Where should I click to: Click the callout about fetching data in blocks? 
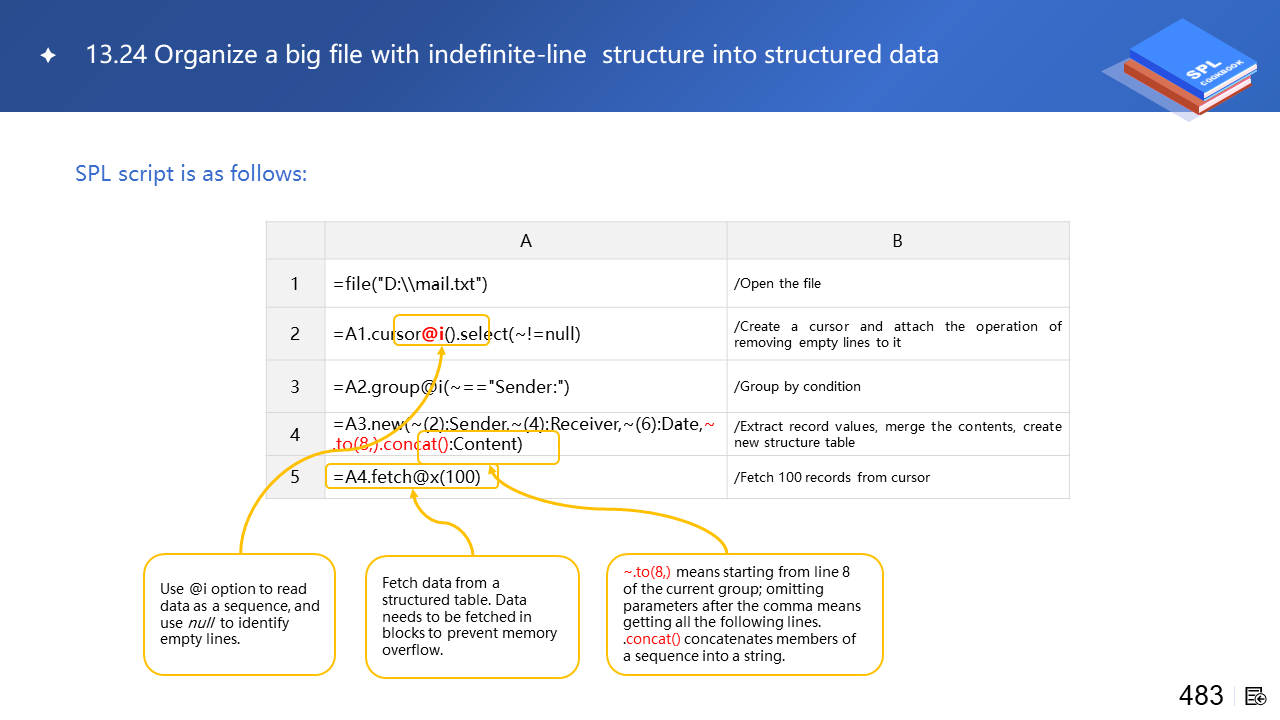click(472, 616)
